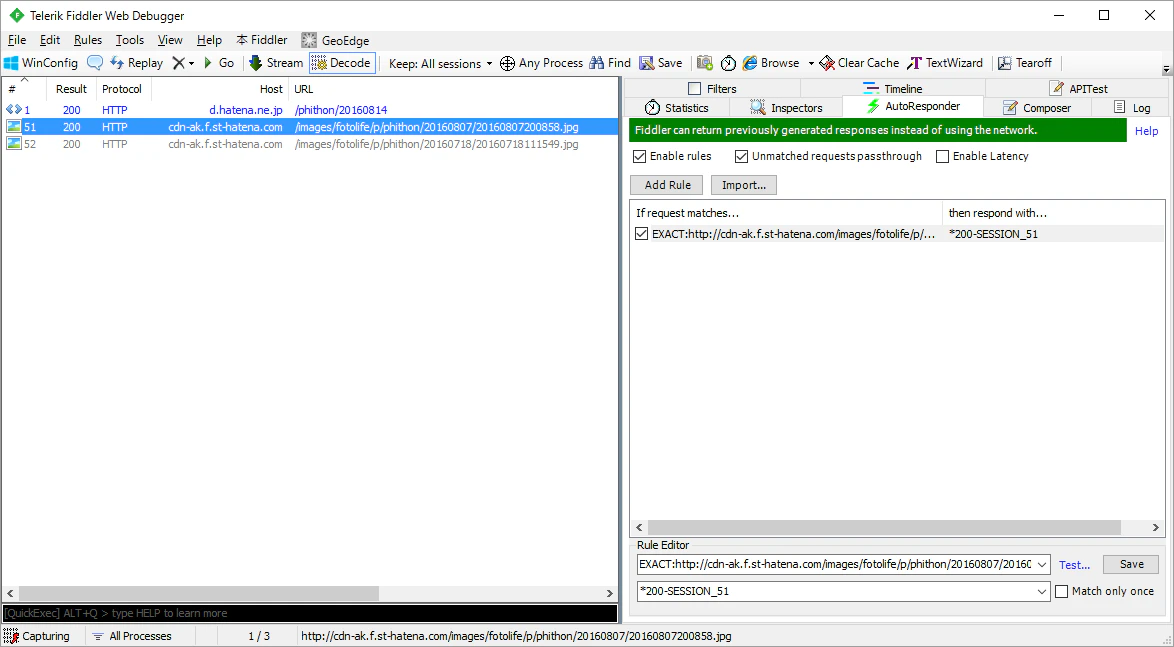Open All Processes filter in status bar
Screen dimensions: 1174x647
pyautogui.click(x=132, y=636)
